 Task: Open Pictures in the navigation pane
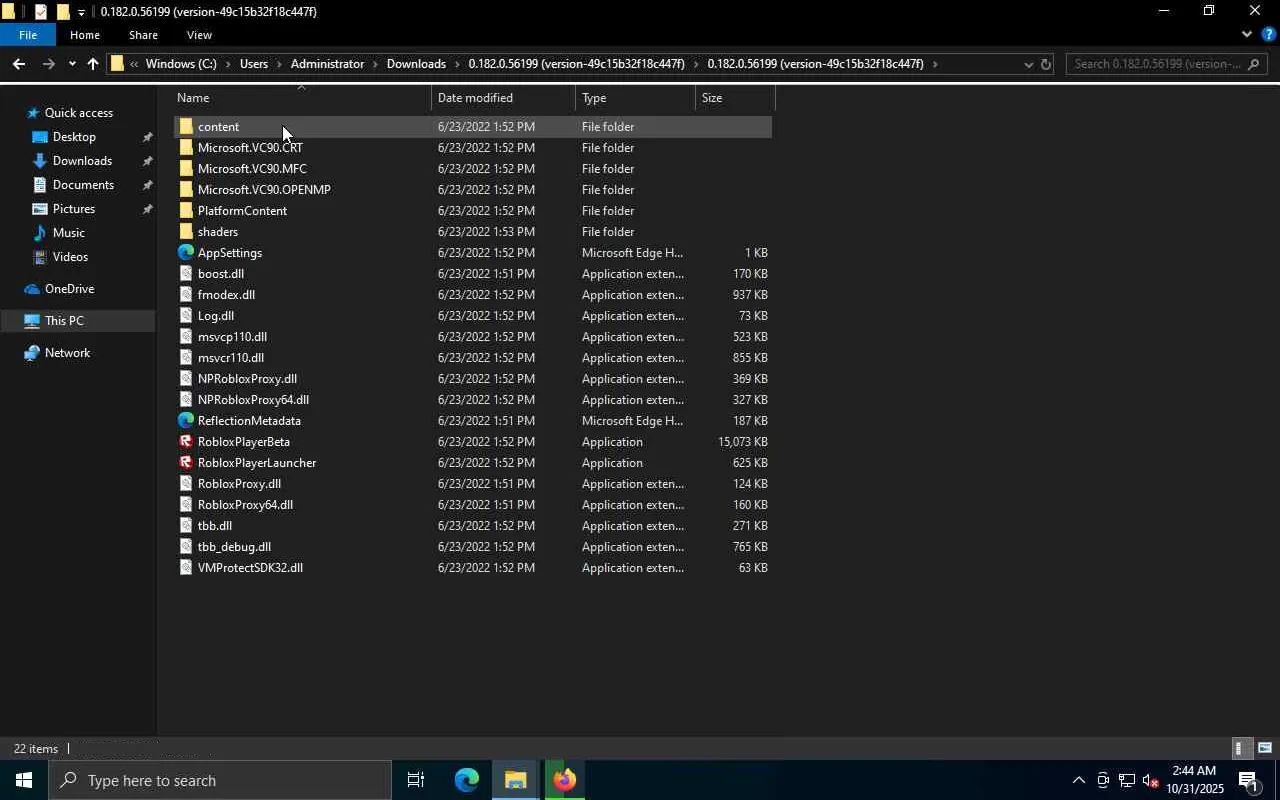(74, 209)
